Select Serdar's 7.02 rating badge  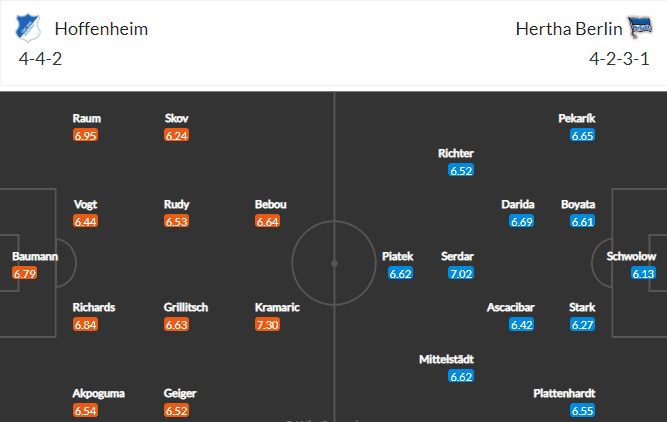(461, 273)
